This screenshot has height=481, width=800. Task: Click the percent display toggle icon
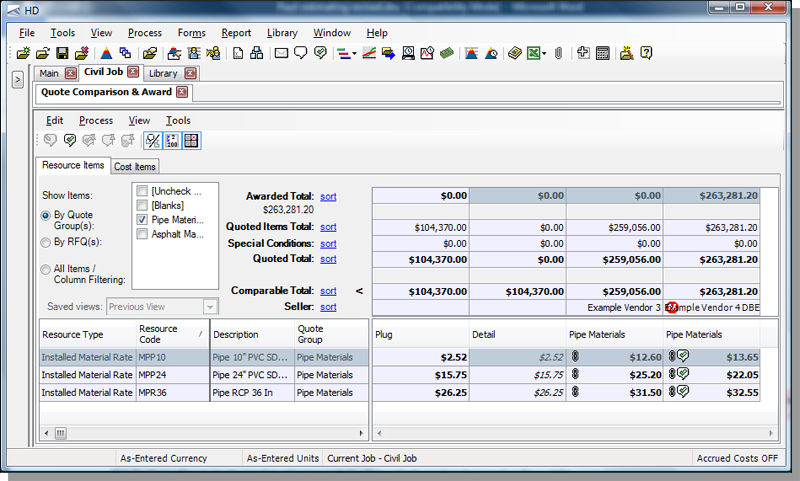coord(153,141)
